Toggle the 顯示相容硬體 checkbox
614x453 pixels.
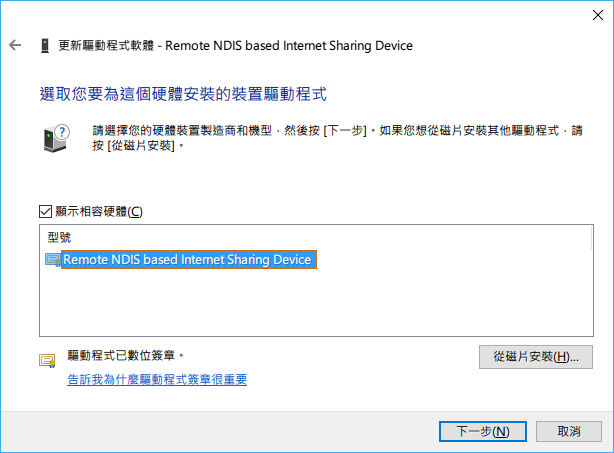click(45, 211)
